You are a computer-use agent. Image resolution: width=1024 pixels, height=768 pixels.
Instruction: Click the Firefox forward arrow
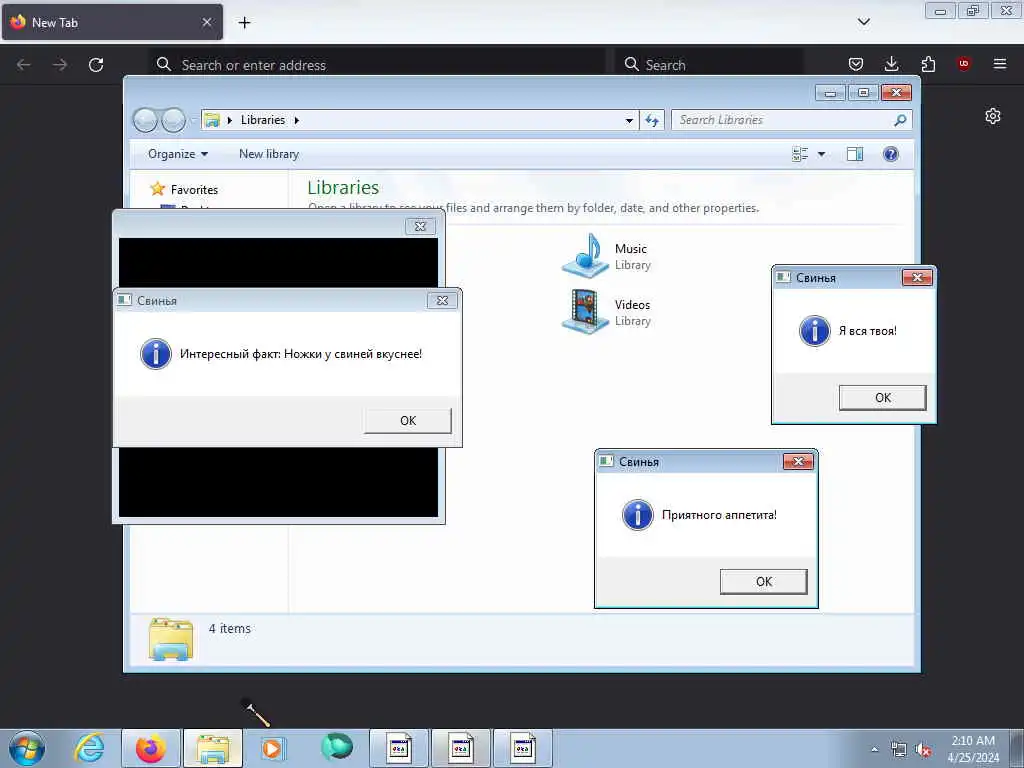(x=60, y=65)
